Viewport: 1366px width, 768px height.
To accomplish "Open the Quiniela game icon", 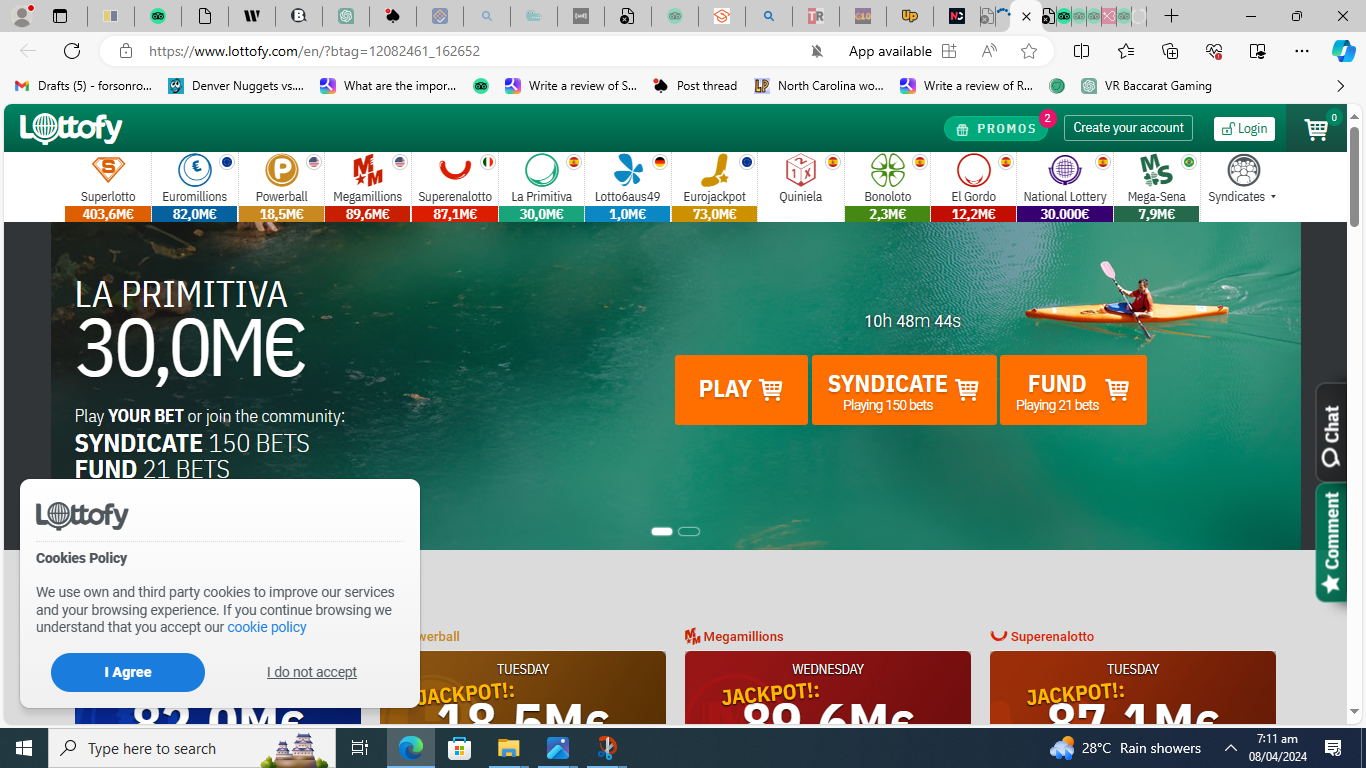I will (x=800, y=170).
